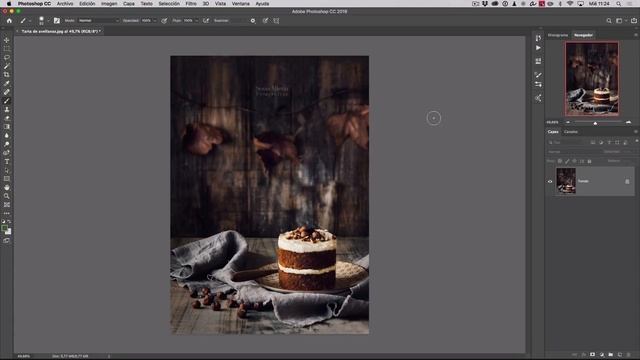Open the Edit Toolbar three-dots menu
The image size is (640, 360).
point(7,213)
